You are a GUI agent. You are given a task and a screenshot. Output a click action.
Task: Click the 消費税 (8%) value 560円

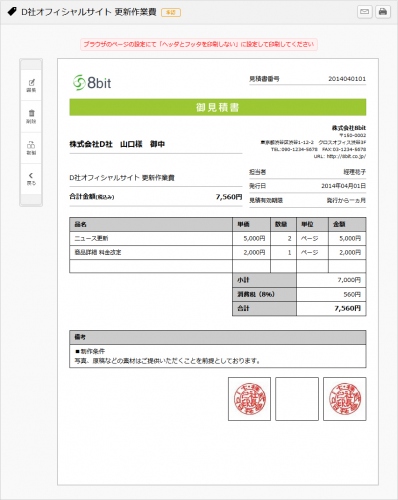(x=352, y=295)
